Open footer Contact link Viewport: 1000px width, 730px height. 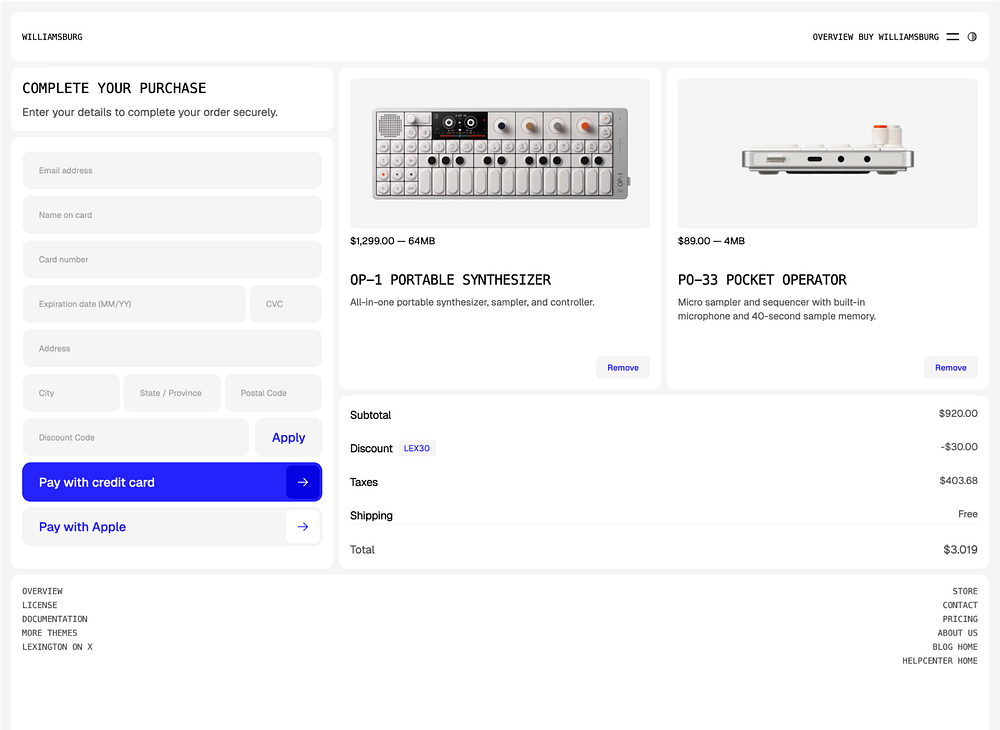[x=960, y=605]
